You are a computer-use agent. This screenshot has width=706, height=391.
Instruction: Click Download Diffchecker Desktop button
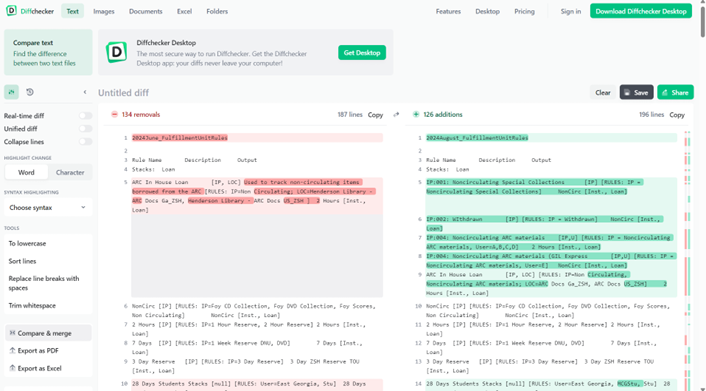point(641,11)
